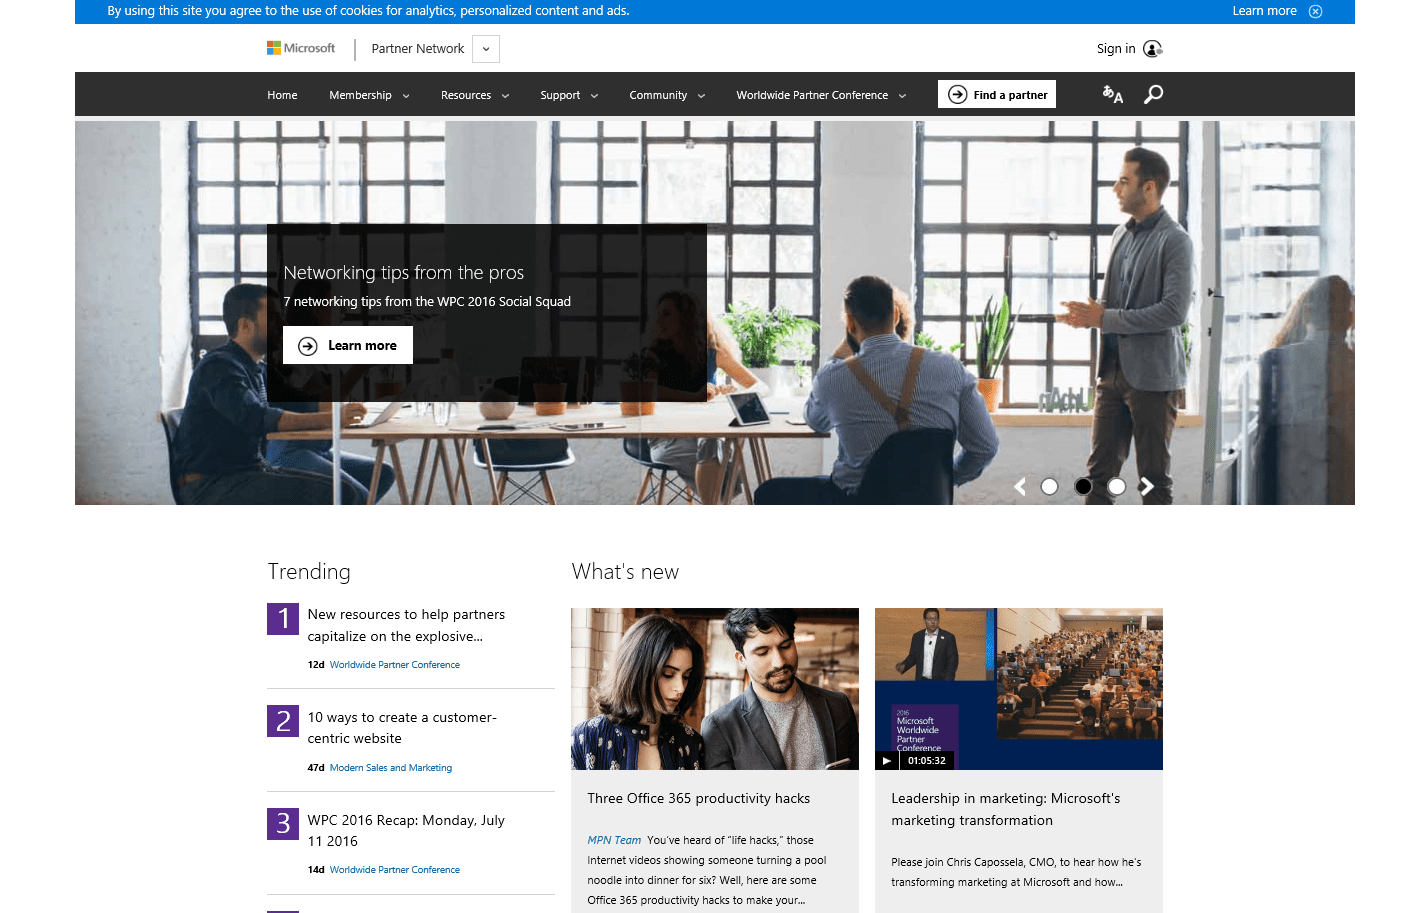Open trending item New resources to help partners
1413x913 pixels.
(x=406, y=625)
